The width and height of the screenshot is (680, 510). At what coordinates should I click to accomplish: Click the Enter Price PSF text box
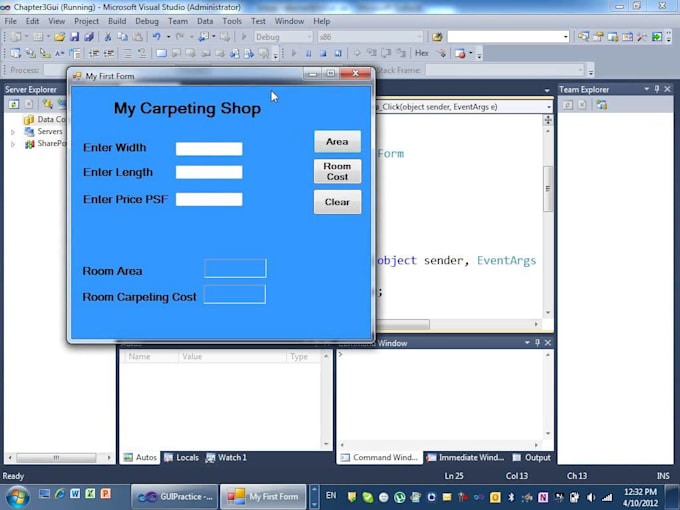tap(209, 199)
